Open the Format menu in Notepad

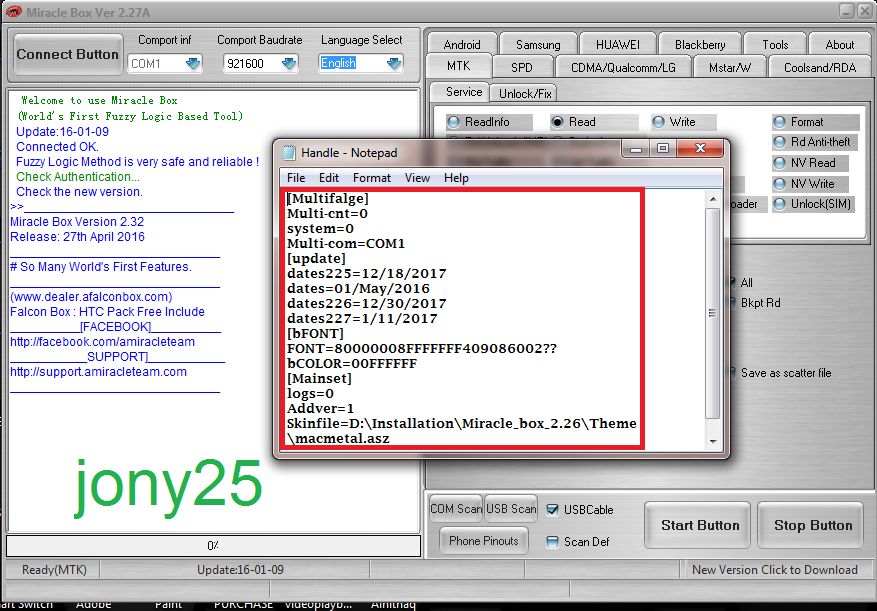point(372,178)
